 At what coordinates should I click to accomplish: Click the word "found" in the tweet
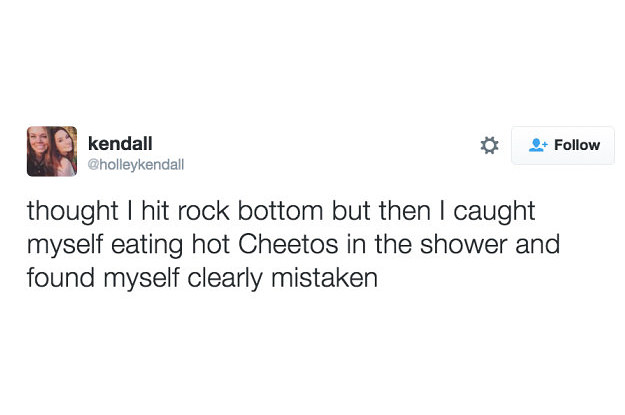(x=58, y=276)
